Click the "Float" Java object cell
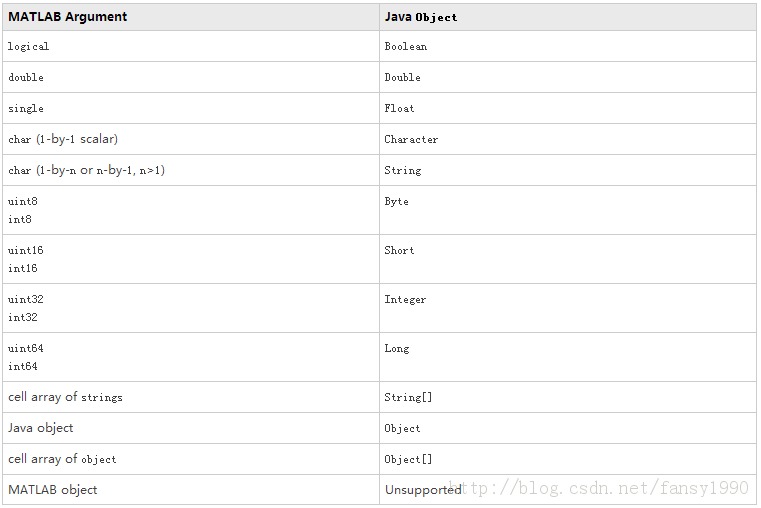761x508 pixels. point(399,108)
